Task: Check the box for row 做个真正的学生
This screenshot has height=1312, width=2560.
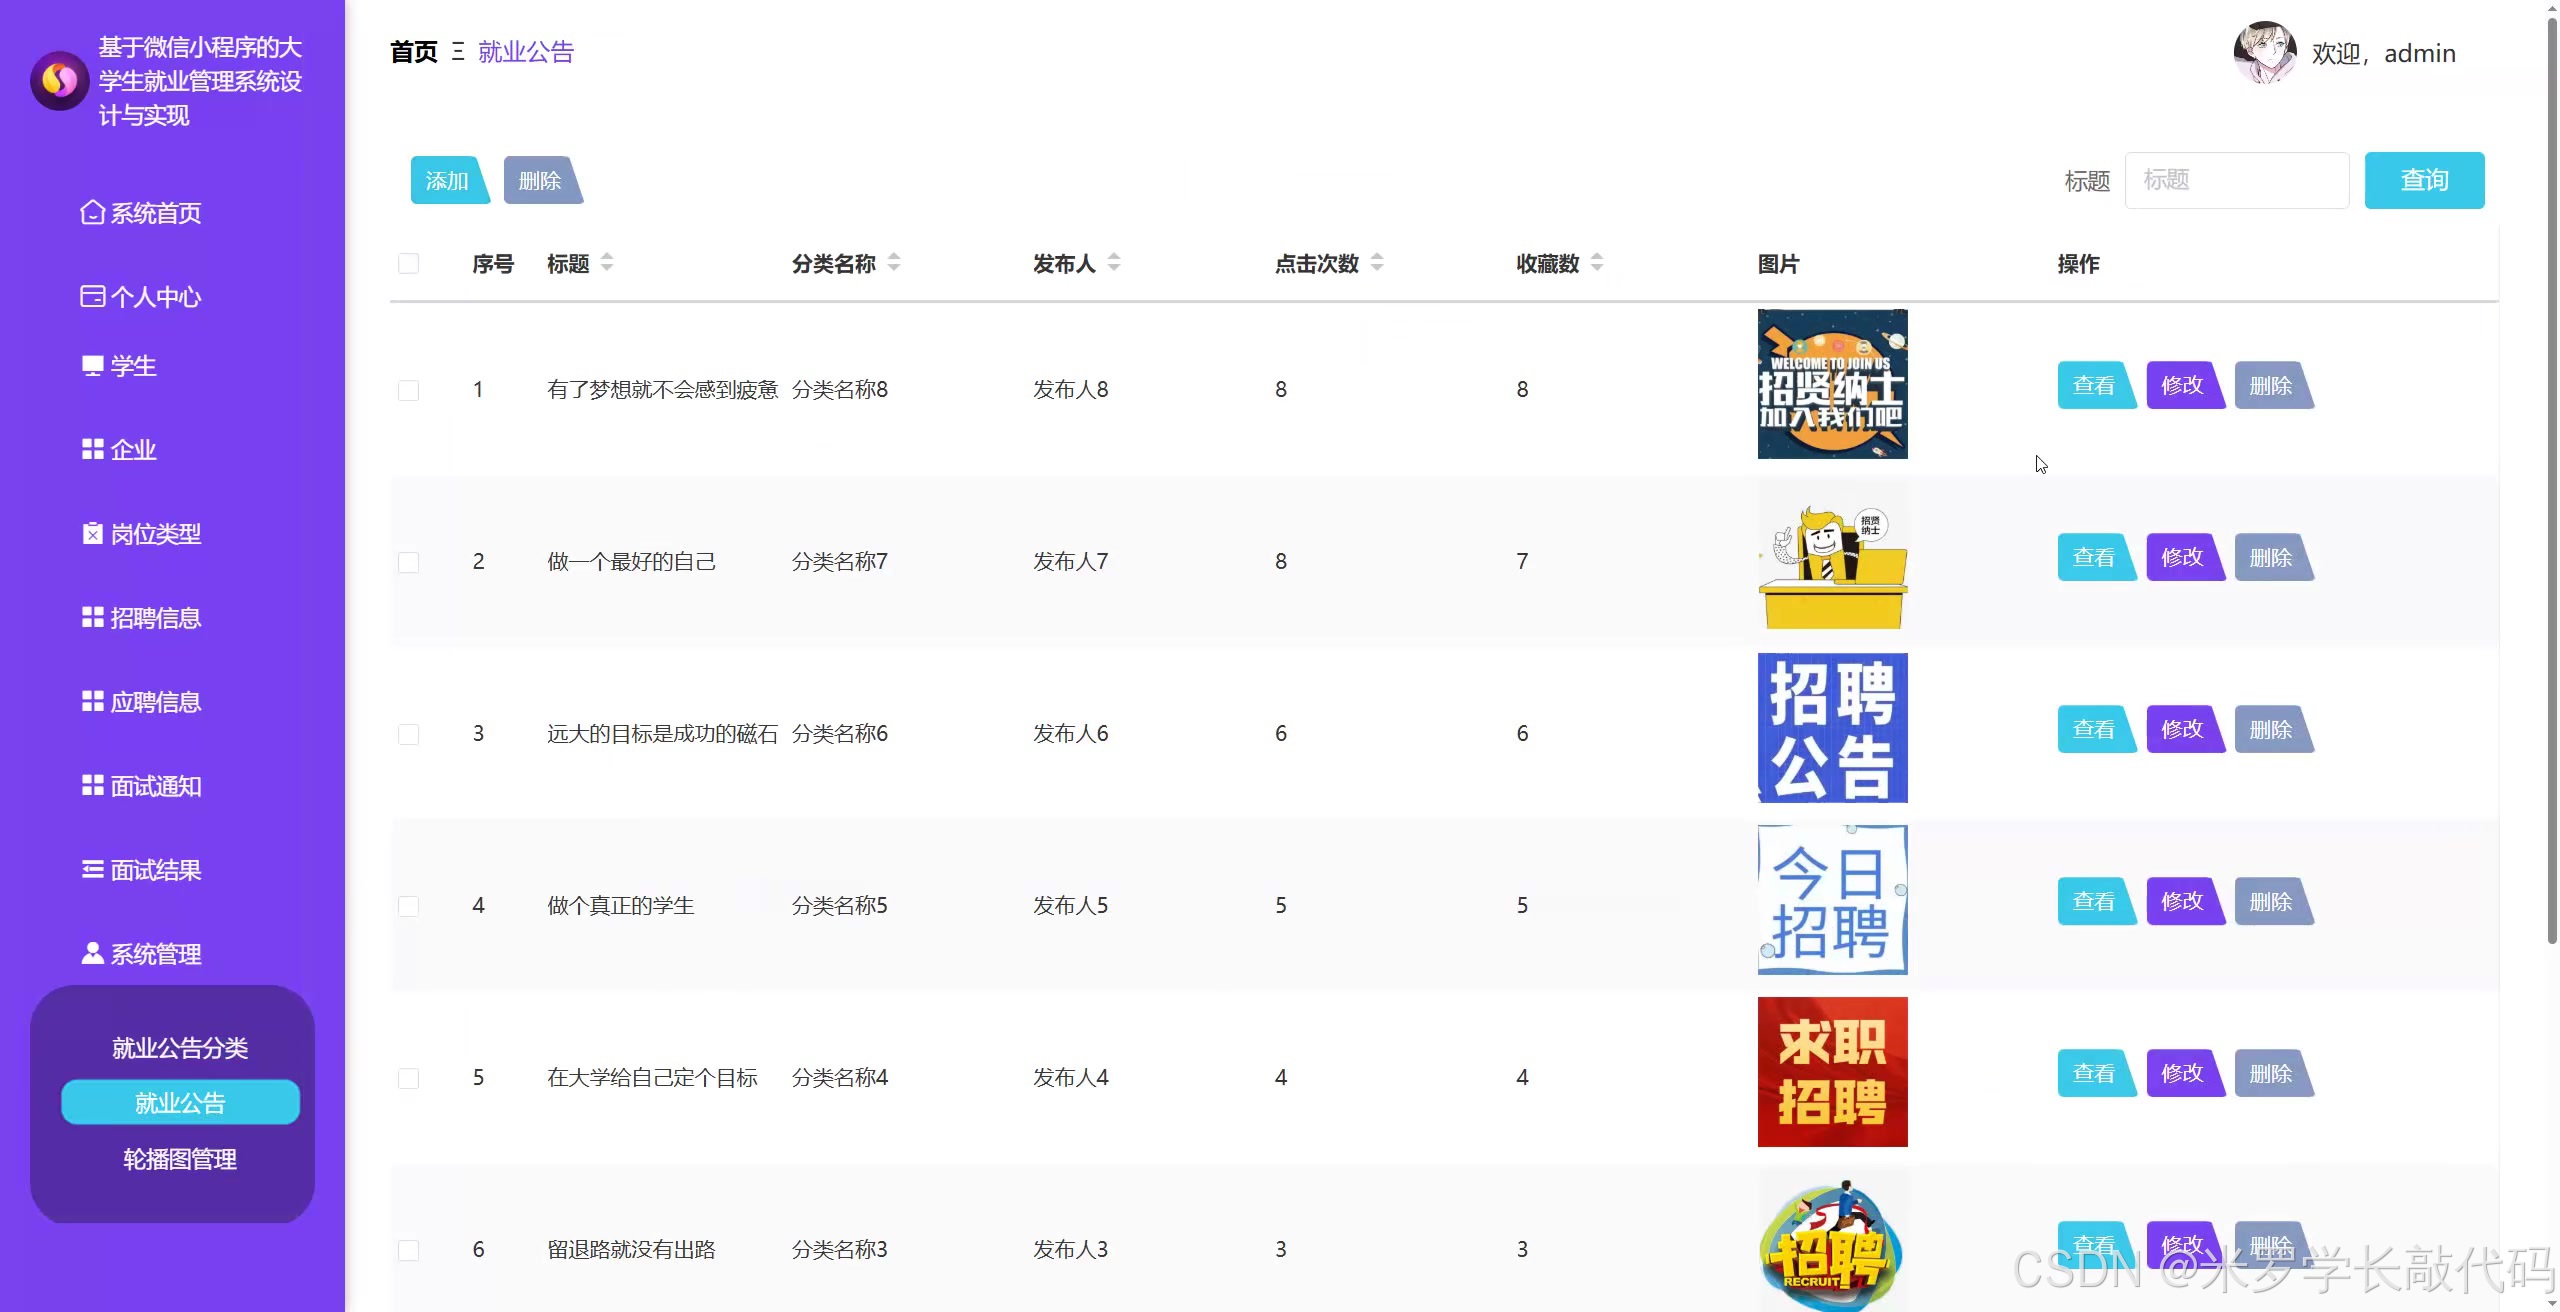Action: (408, 906)
